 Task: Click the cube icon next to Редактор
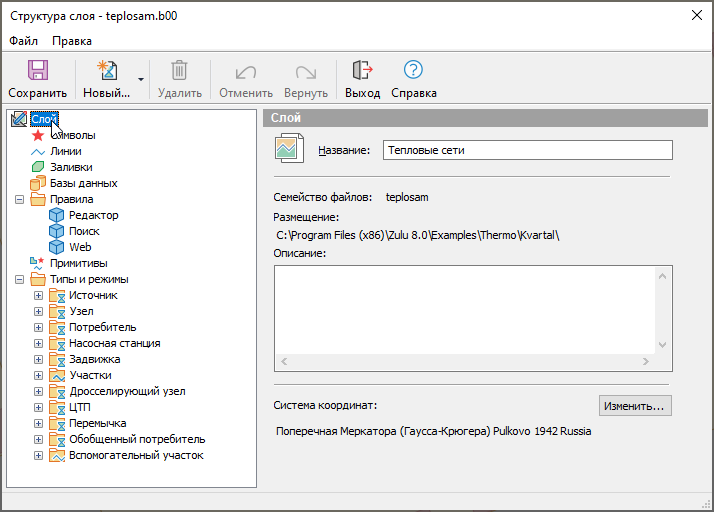click(x=57, y=215)
